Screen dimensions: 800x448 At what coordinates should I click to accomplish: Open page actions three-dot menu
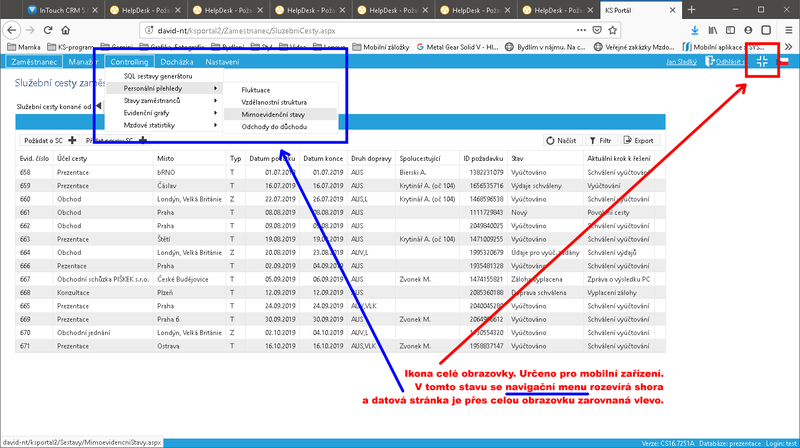pyautogui.click(x=581, y=31)
